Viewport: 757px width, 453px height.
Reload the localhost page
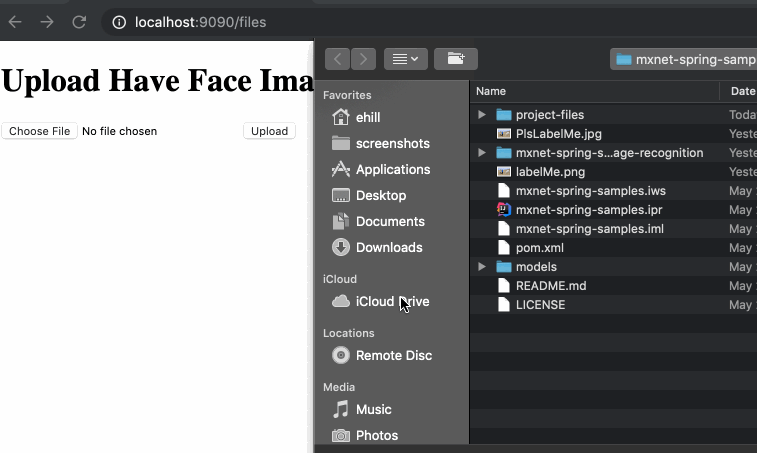pos(79,22)
